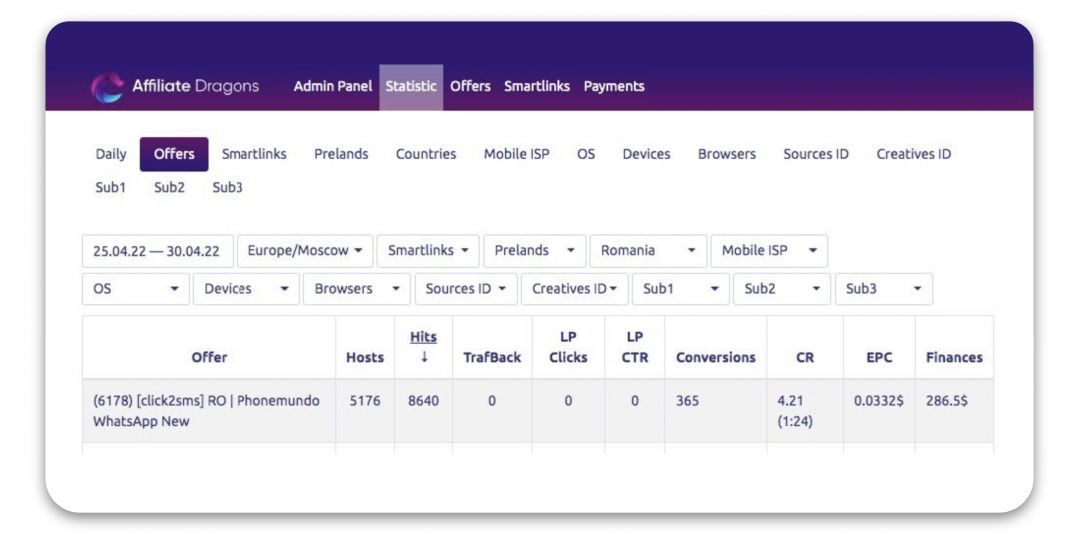The image size is (1080, 543).
Task: Open the Romania country filter dropdown
Action: (x=647, y=251)
